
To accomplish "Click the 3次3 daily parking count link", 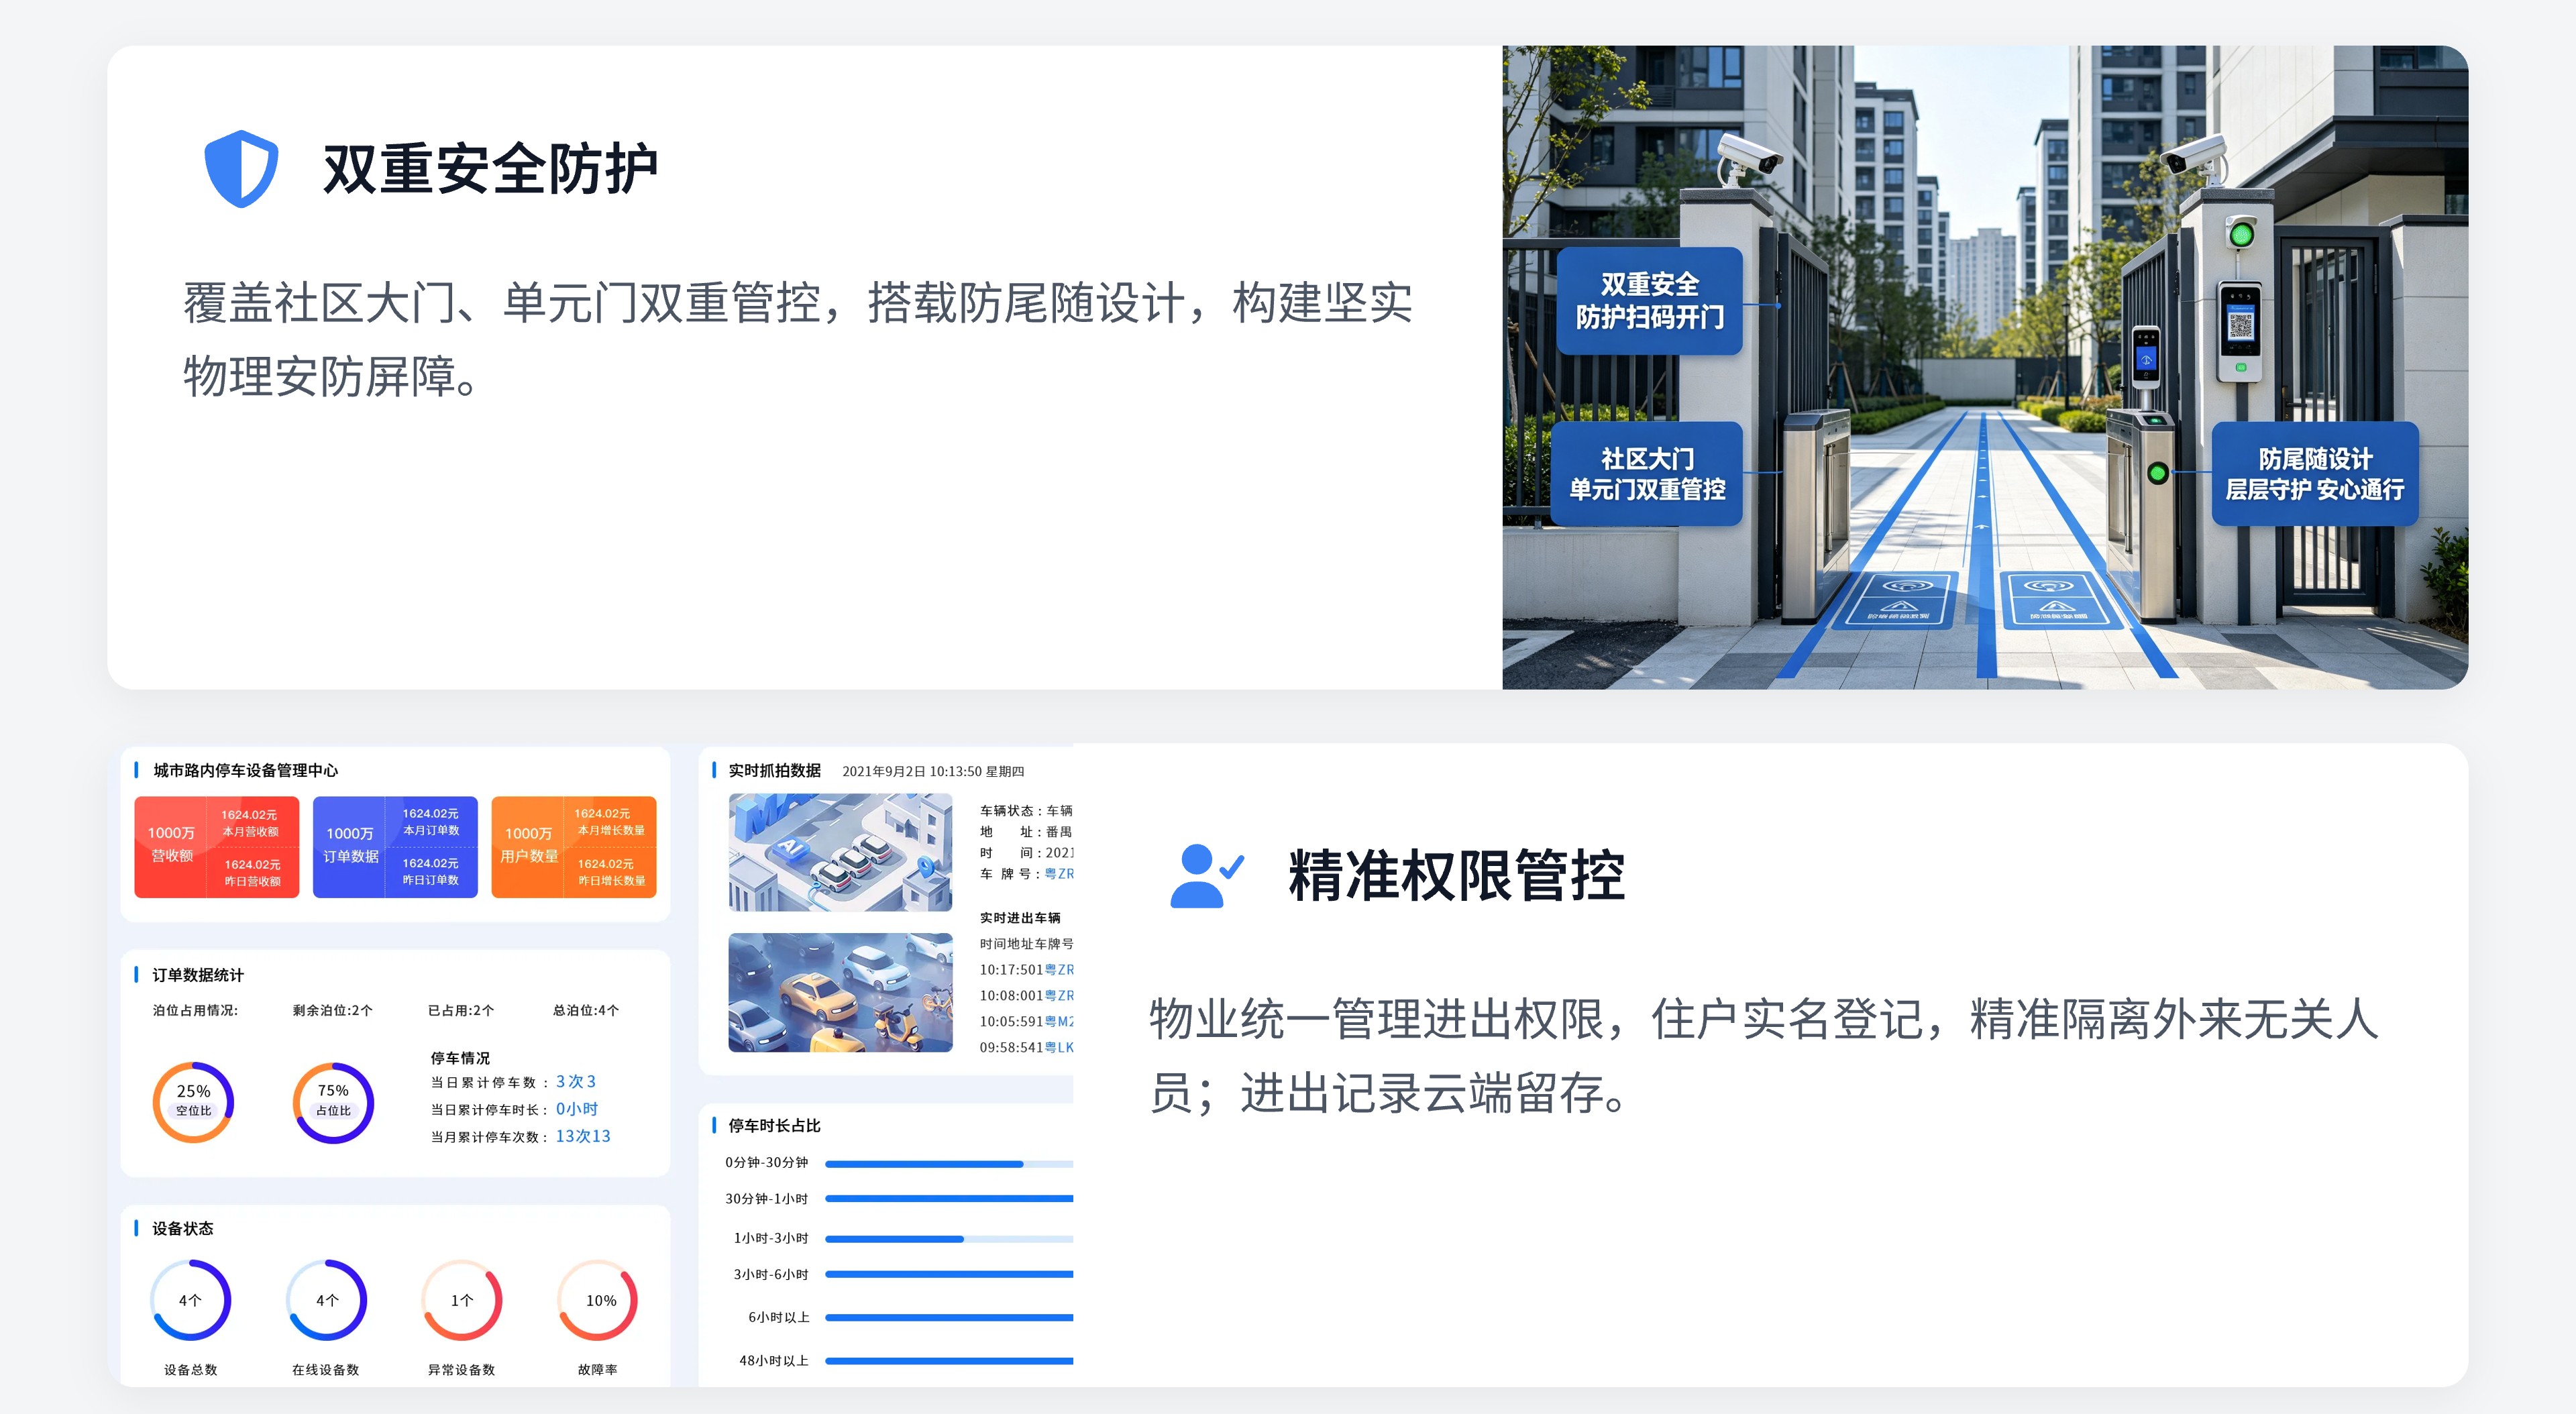I will [576, 1082].
